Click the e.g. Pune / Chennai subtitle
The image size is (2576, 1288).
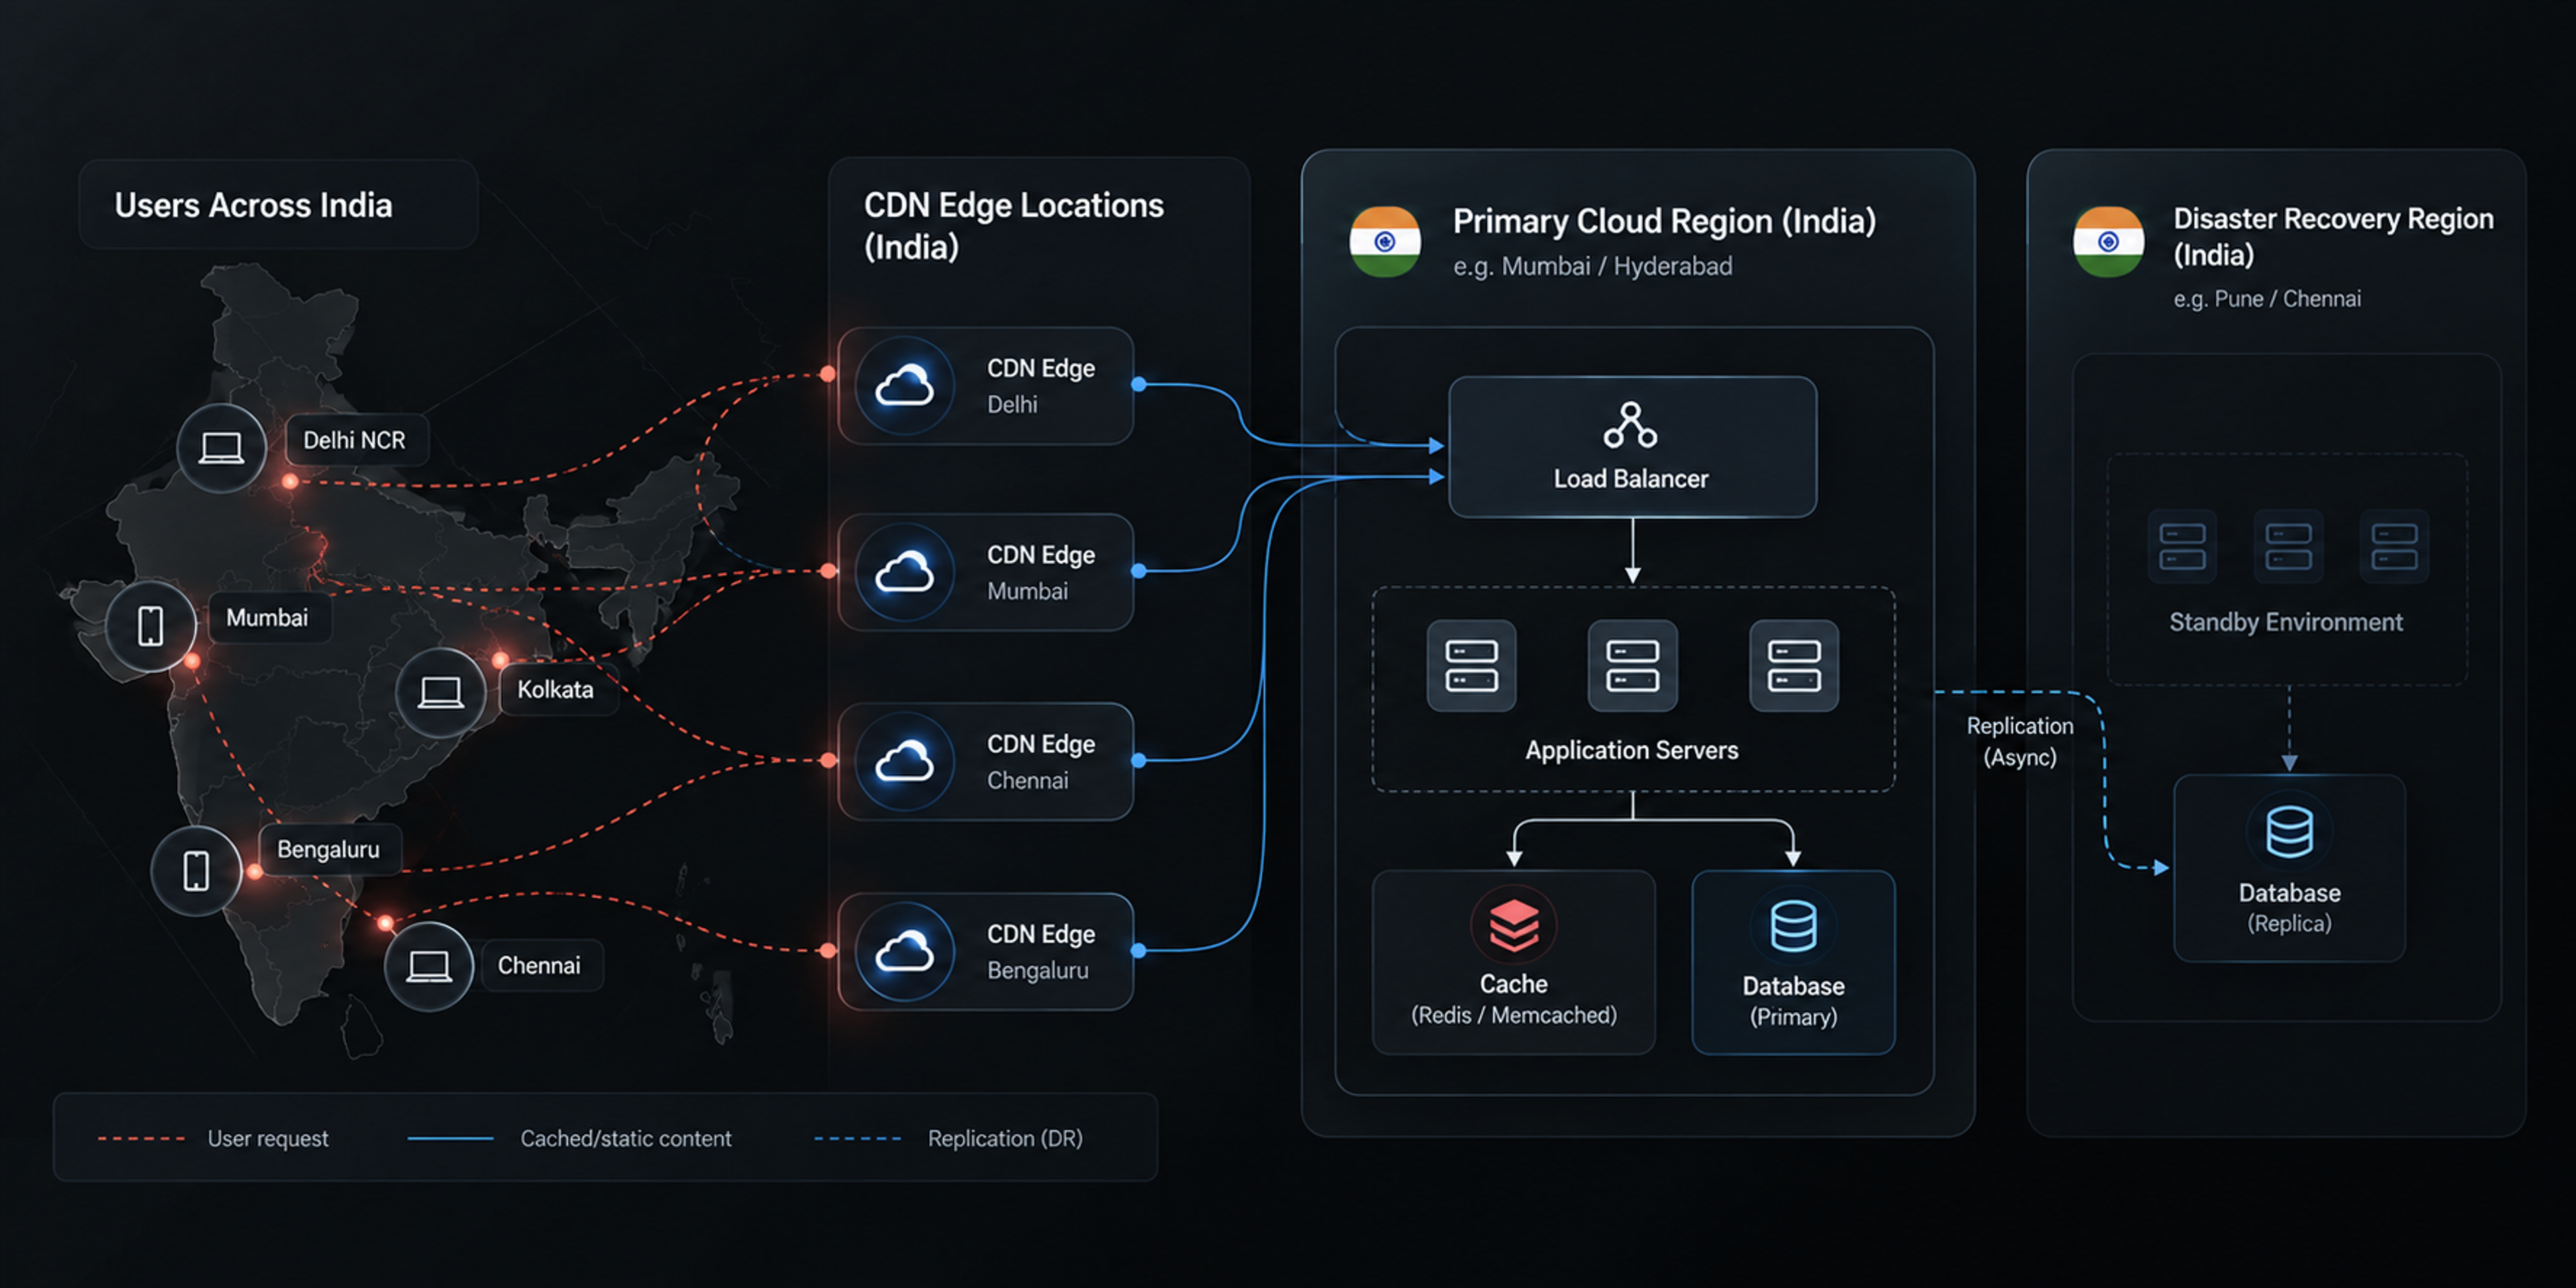[x=2267, y=298]
